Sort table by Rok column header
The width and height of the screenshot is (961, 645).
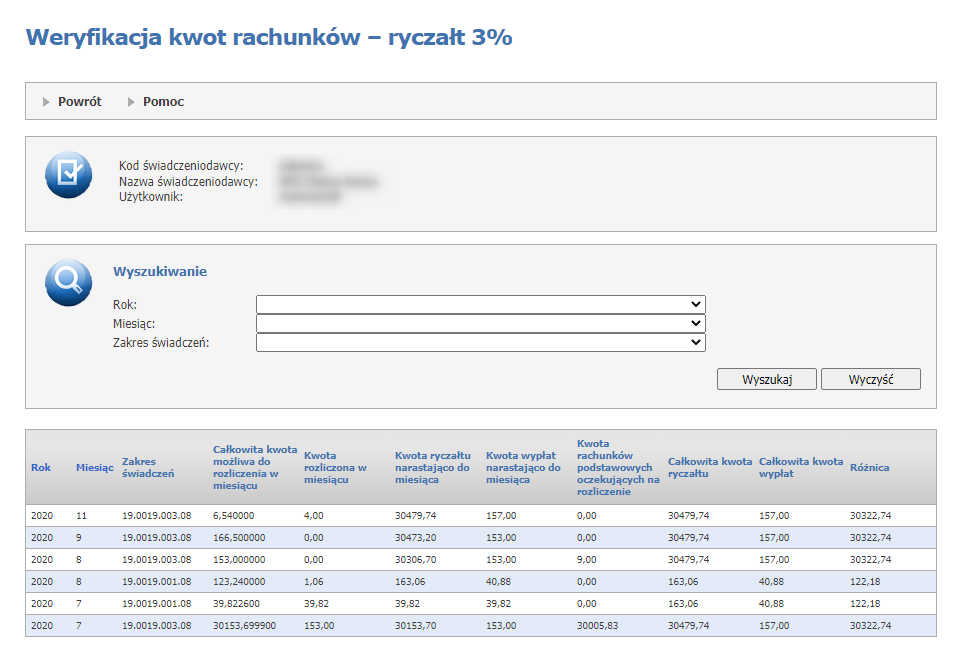coord(41,467)
